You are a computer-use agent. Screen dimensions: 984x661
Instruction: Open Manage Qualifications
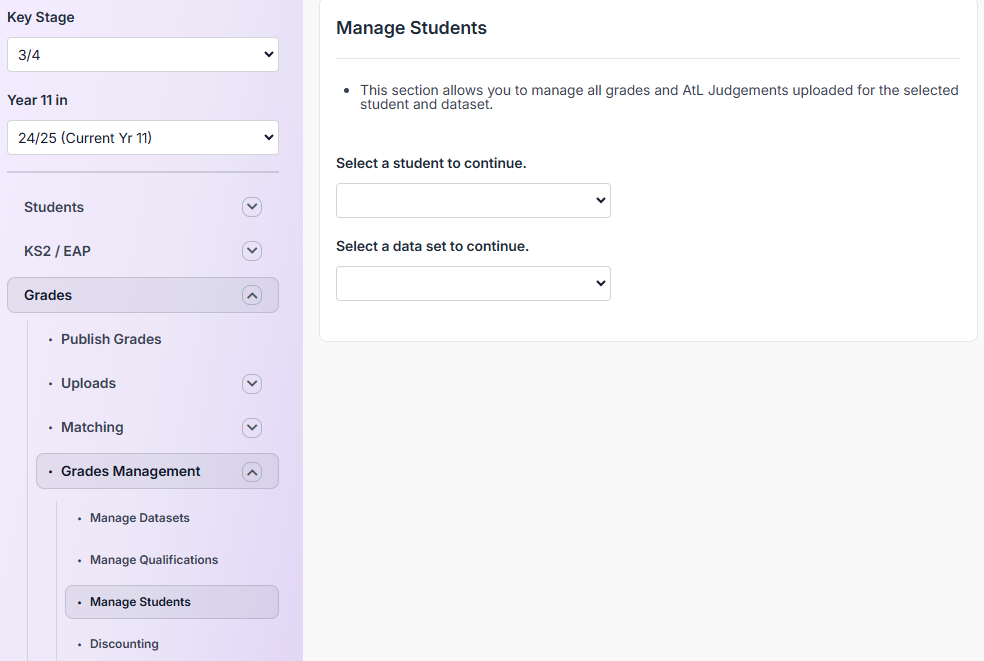154,560
